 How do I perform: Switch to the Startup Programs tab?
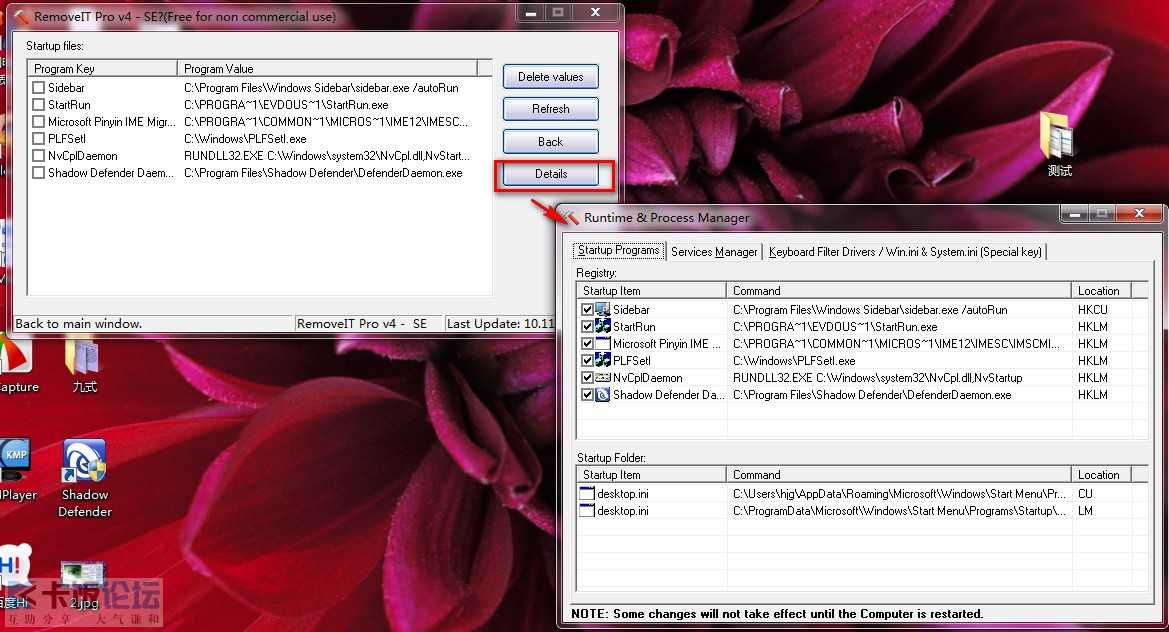coord(619,250)
